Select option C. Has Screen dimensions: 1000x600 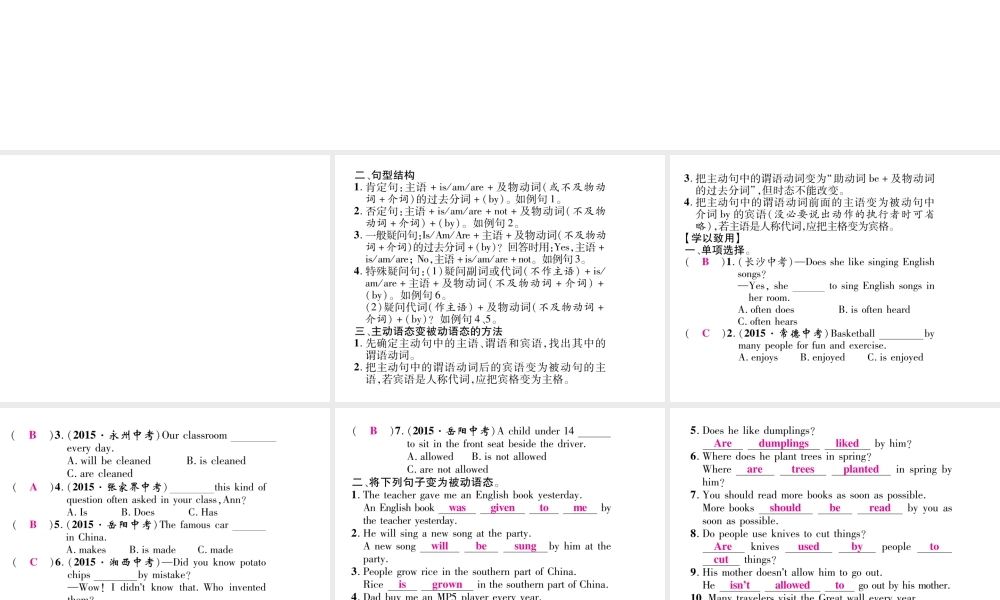[x=203, y=512]
